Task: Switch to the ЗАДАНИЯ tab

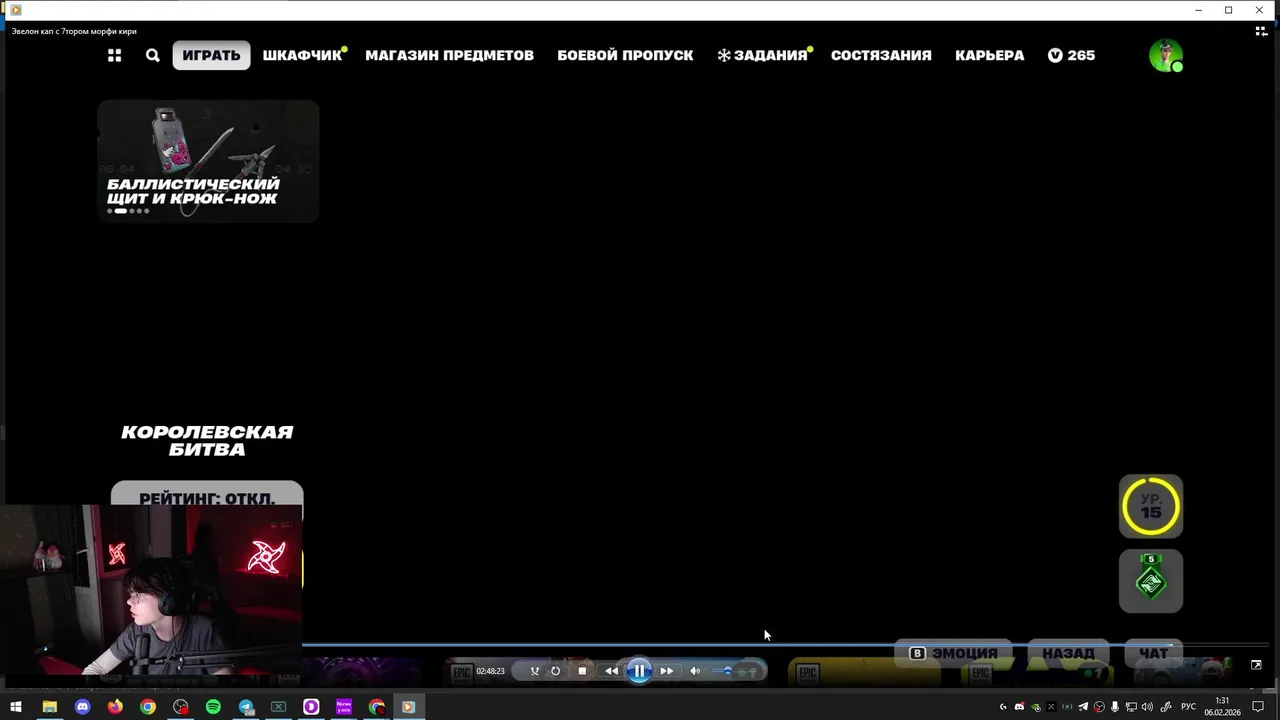Action: [x=763, y=55]
